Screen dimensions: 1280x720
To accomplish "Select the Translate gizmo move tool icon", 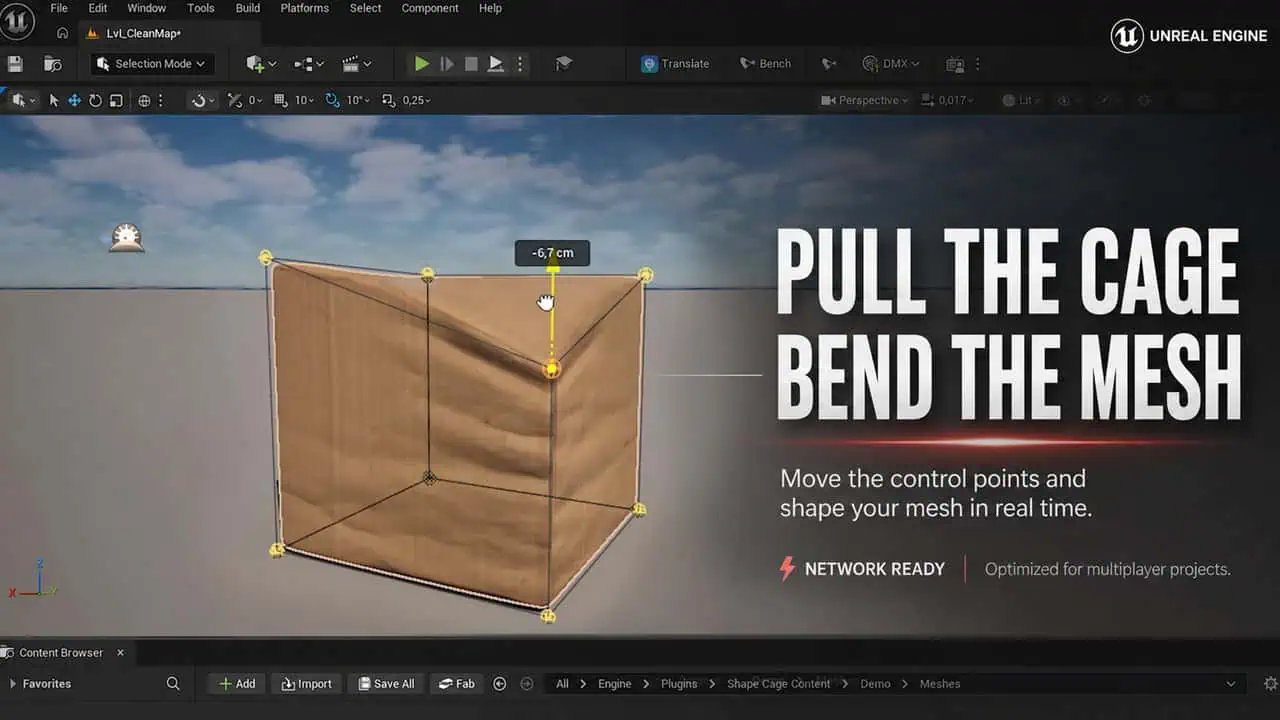I will tap(74, 101).
